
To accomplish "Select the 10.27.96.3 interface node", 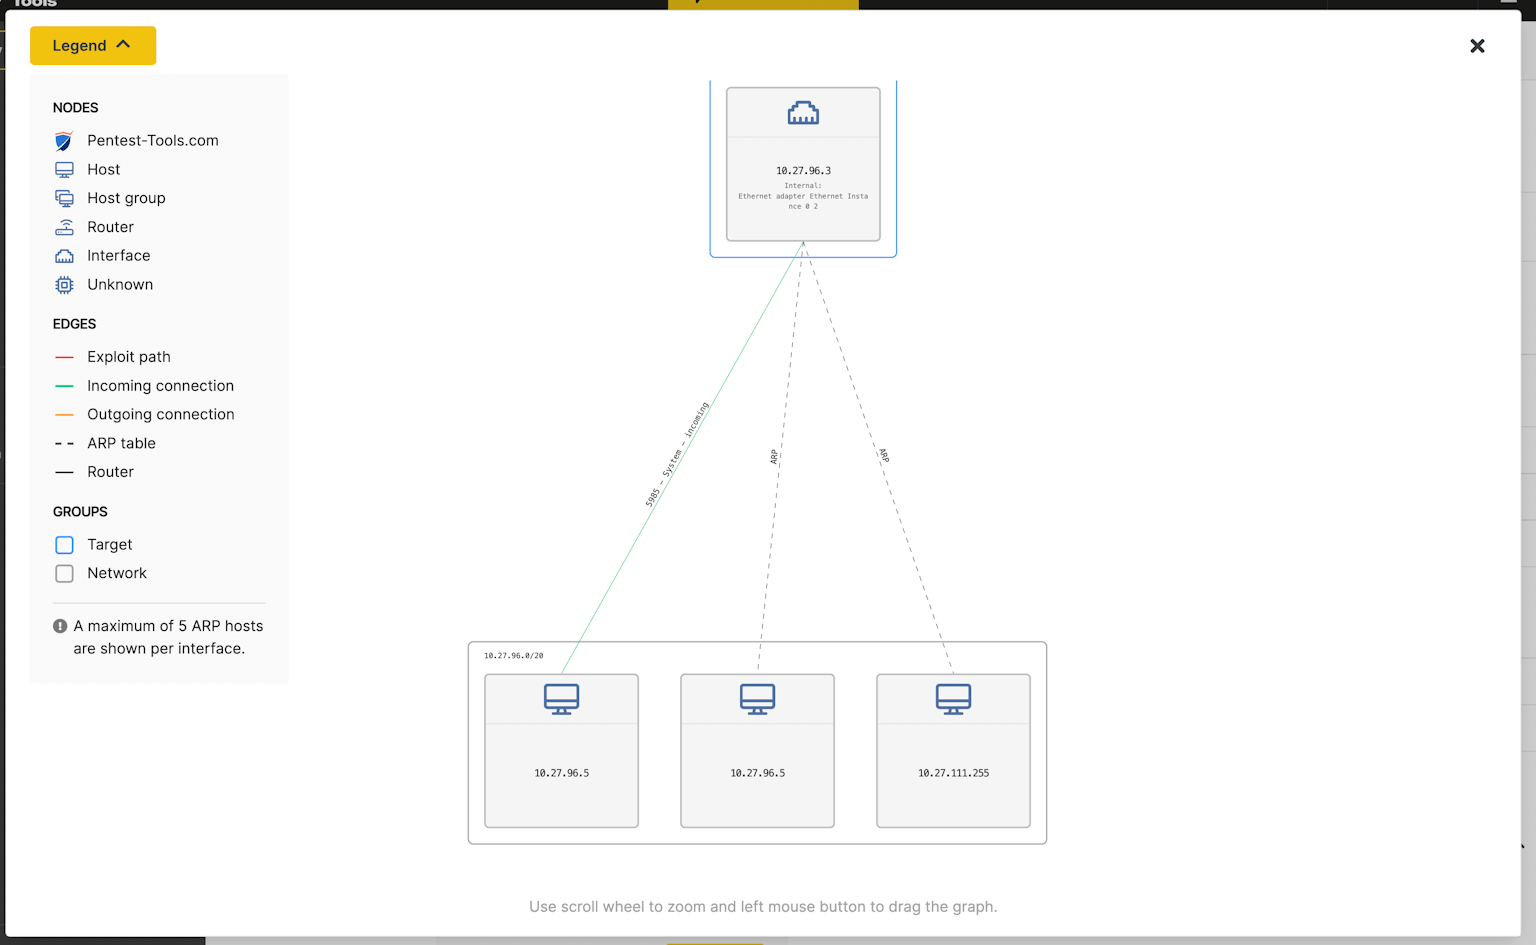I will [x=803, y=164].
